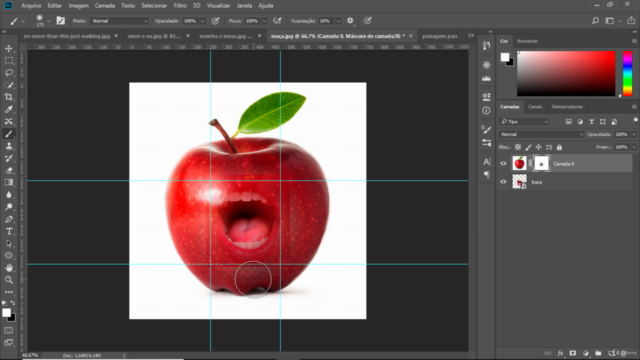640x360 pixels.
Task: Toggle lock position icon
Action: 538,147
